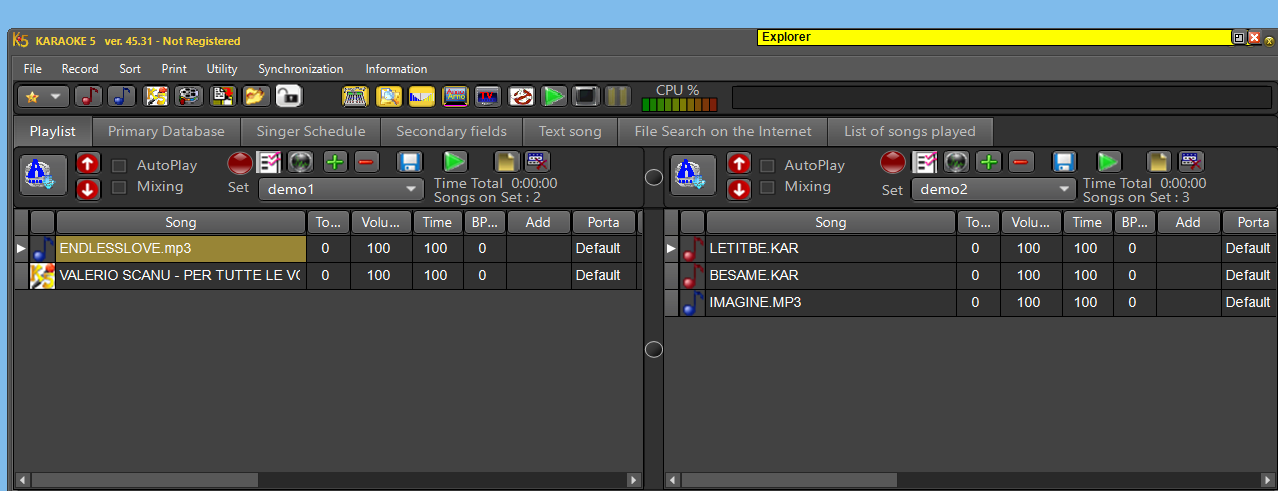1278x491 pixels.
Task: Expand the demo2 Set dropdown
Action: 992,189
